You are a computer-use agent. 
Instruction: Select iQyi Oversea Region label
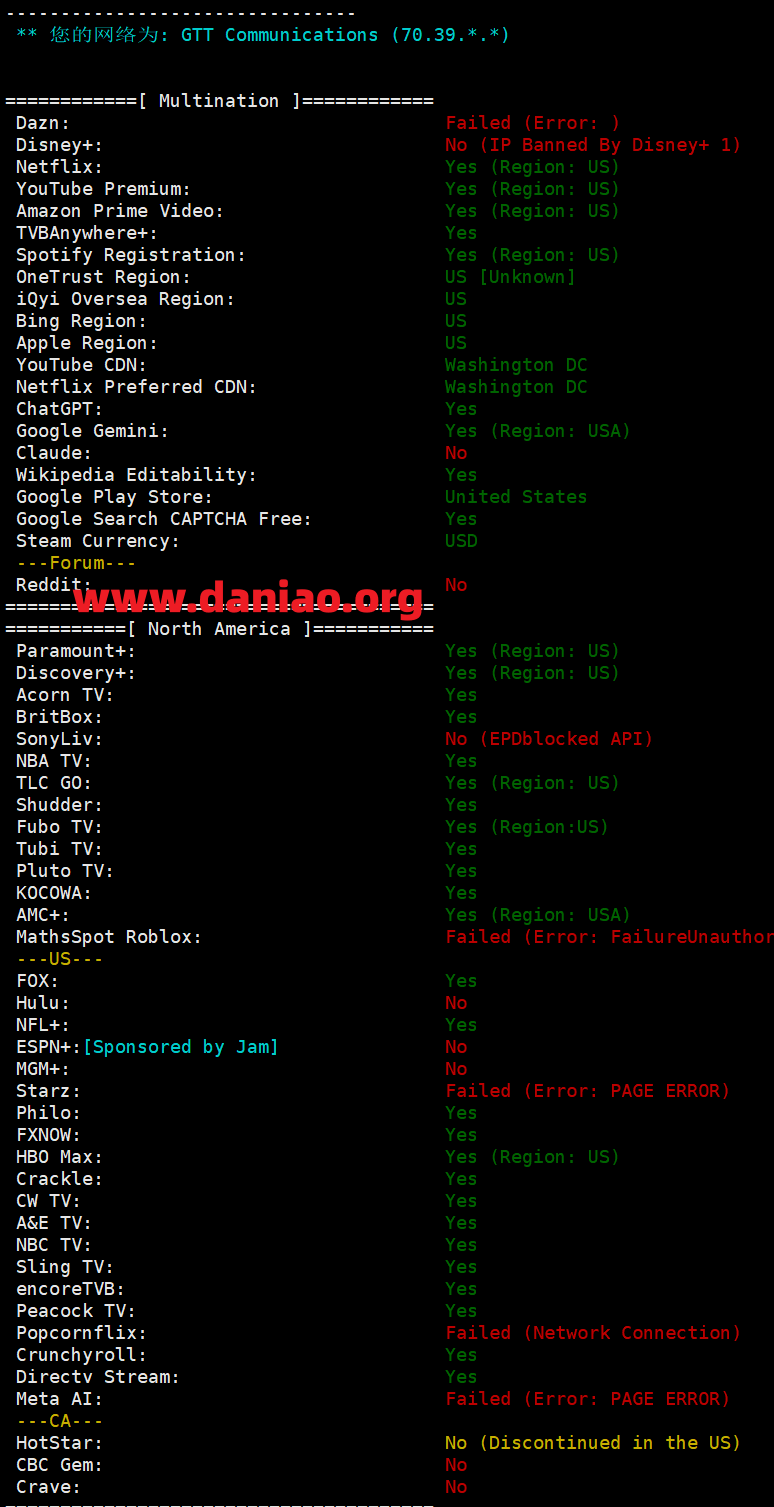coord(125,299)
